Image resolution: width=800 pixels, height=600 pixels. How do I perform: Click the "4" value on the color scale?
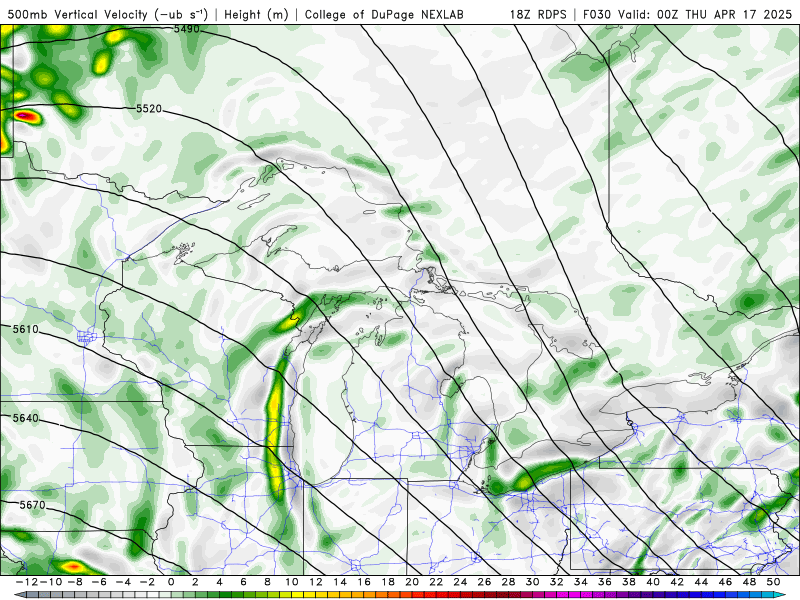click(219, 582)
